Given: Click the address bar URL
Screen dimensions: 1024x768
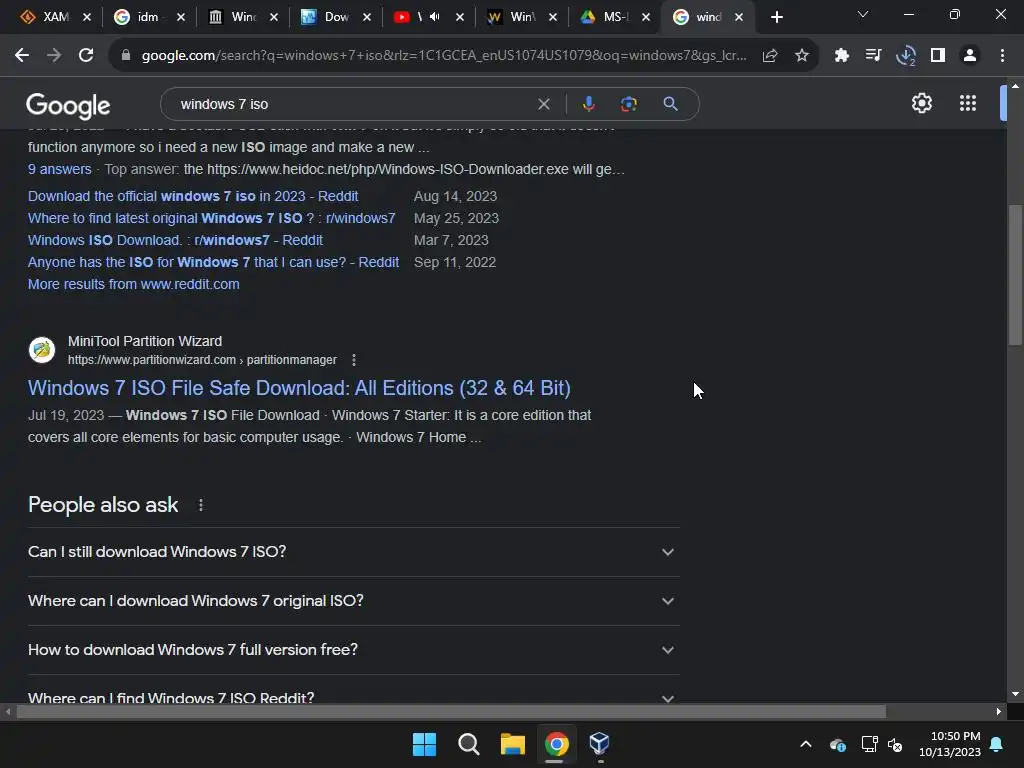Looking at the screenshot, I should coord(444,56).
